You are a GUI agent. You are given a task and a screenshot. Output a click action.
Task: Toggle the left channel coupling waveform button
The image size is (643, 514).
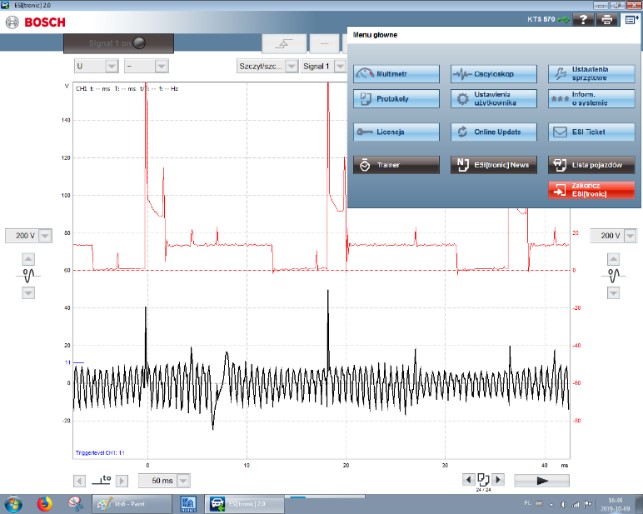pos(28,274)
